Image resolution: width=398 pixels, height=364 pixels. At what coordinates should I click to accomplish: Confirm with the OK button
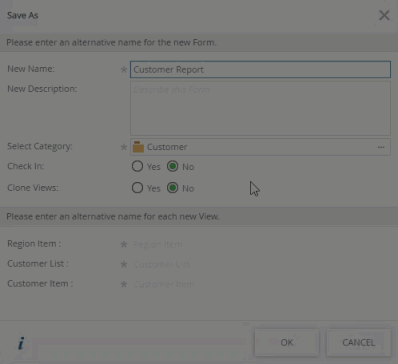tap(287, 342)
